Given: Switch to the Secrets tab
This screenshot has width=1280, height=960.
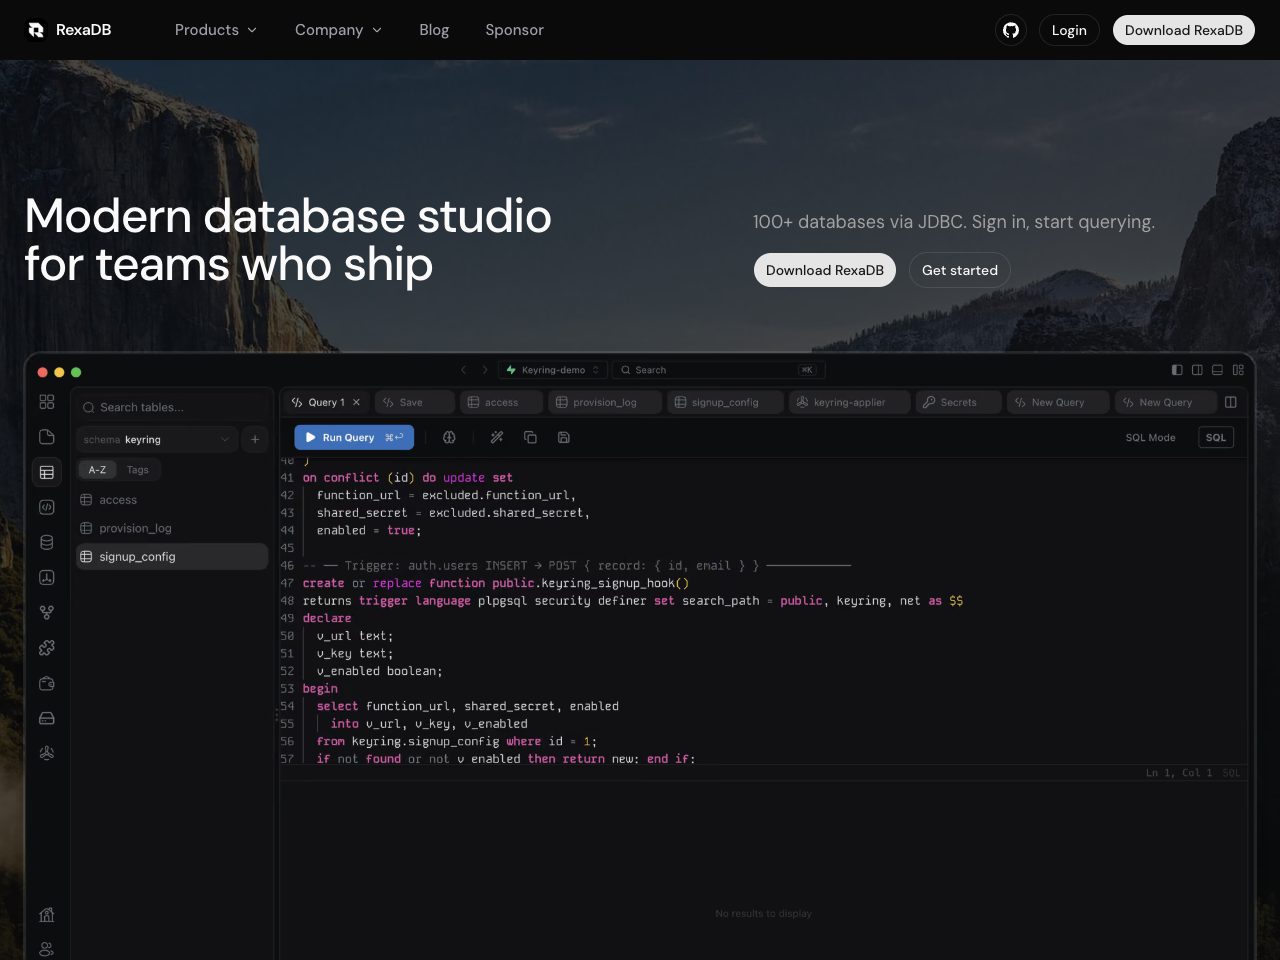Looking at the screenshot, I should coord(958,402).
